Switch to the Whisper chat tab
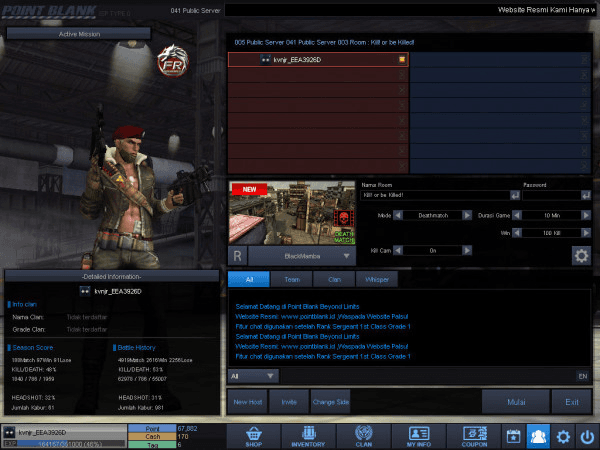The width and height of the screenshot is (600, 450). tap(377, 279)
